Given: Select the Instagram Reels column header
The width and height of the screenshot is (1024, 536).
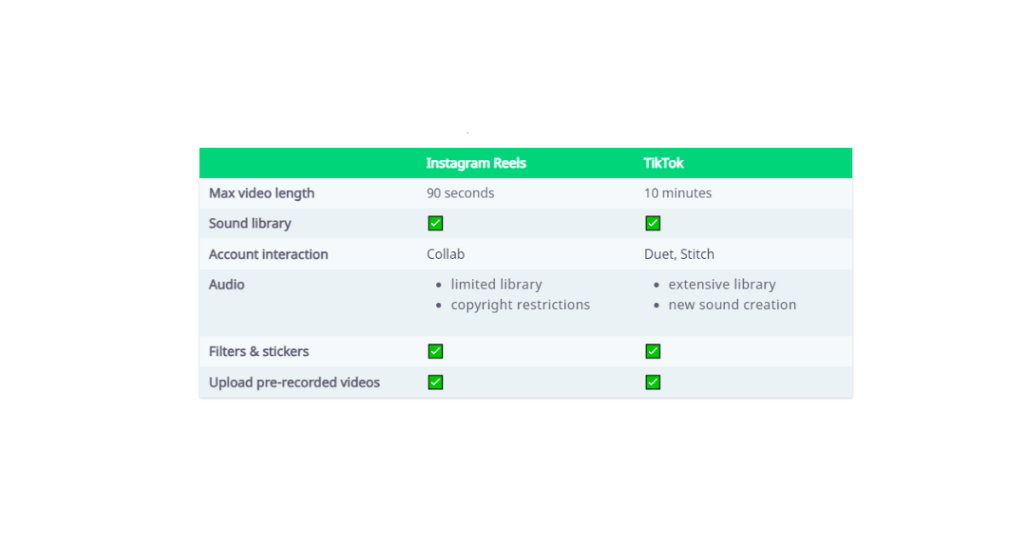Looking at the screenshot, I should 476,163.
